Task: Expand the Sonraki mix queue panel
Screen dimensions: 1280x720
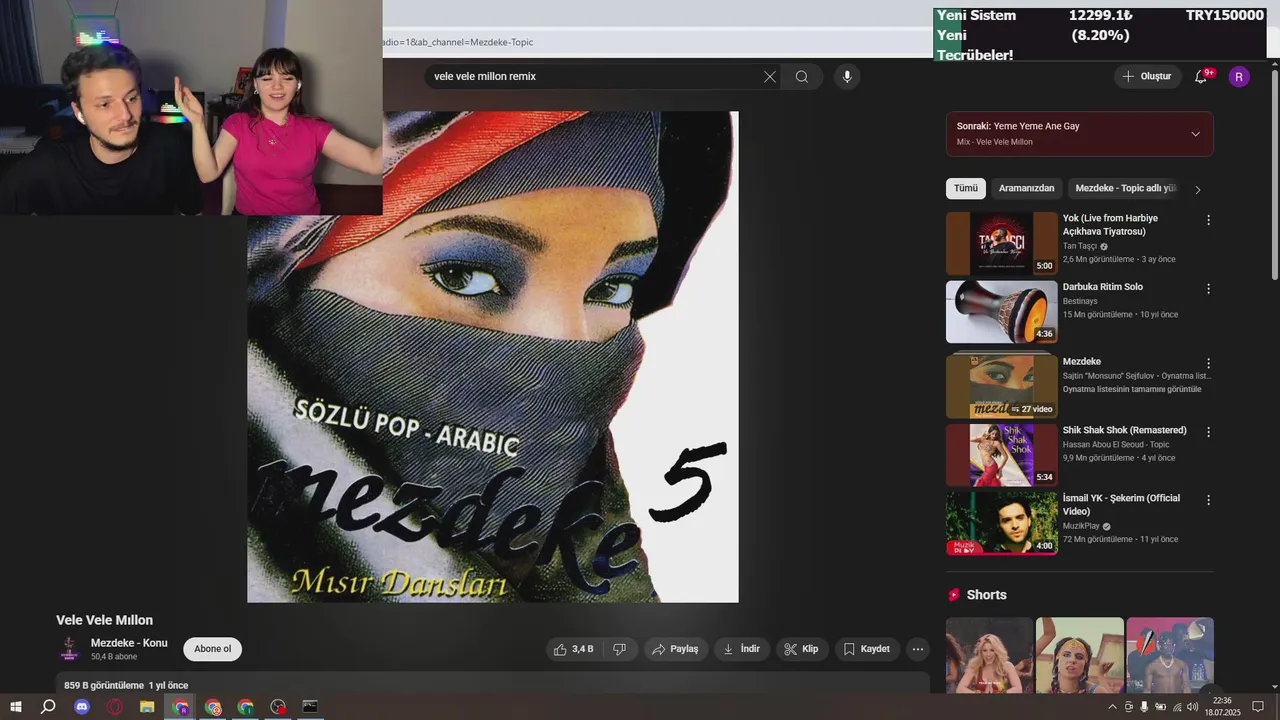Action: click(1195, 134)
